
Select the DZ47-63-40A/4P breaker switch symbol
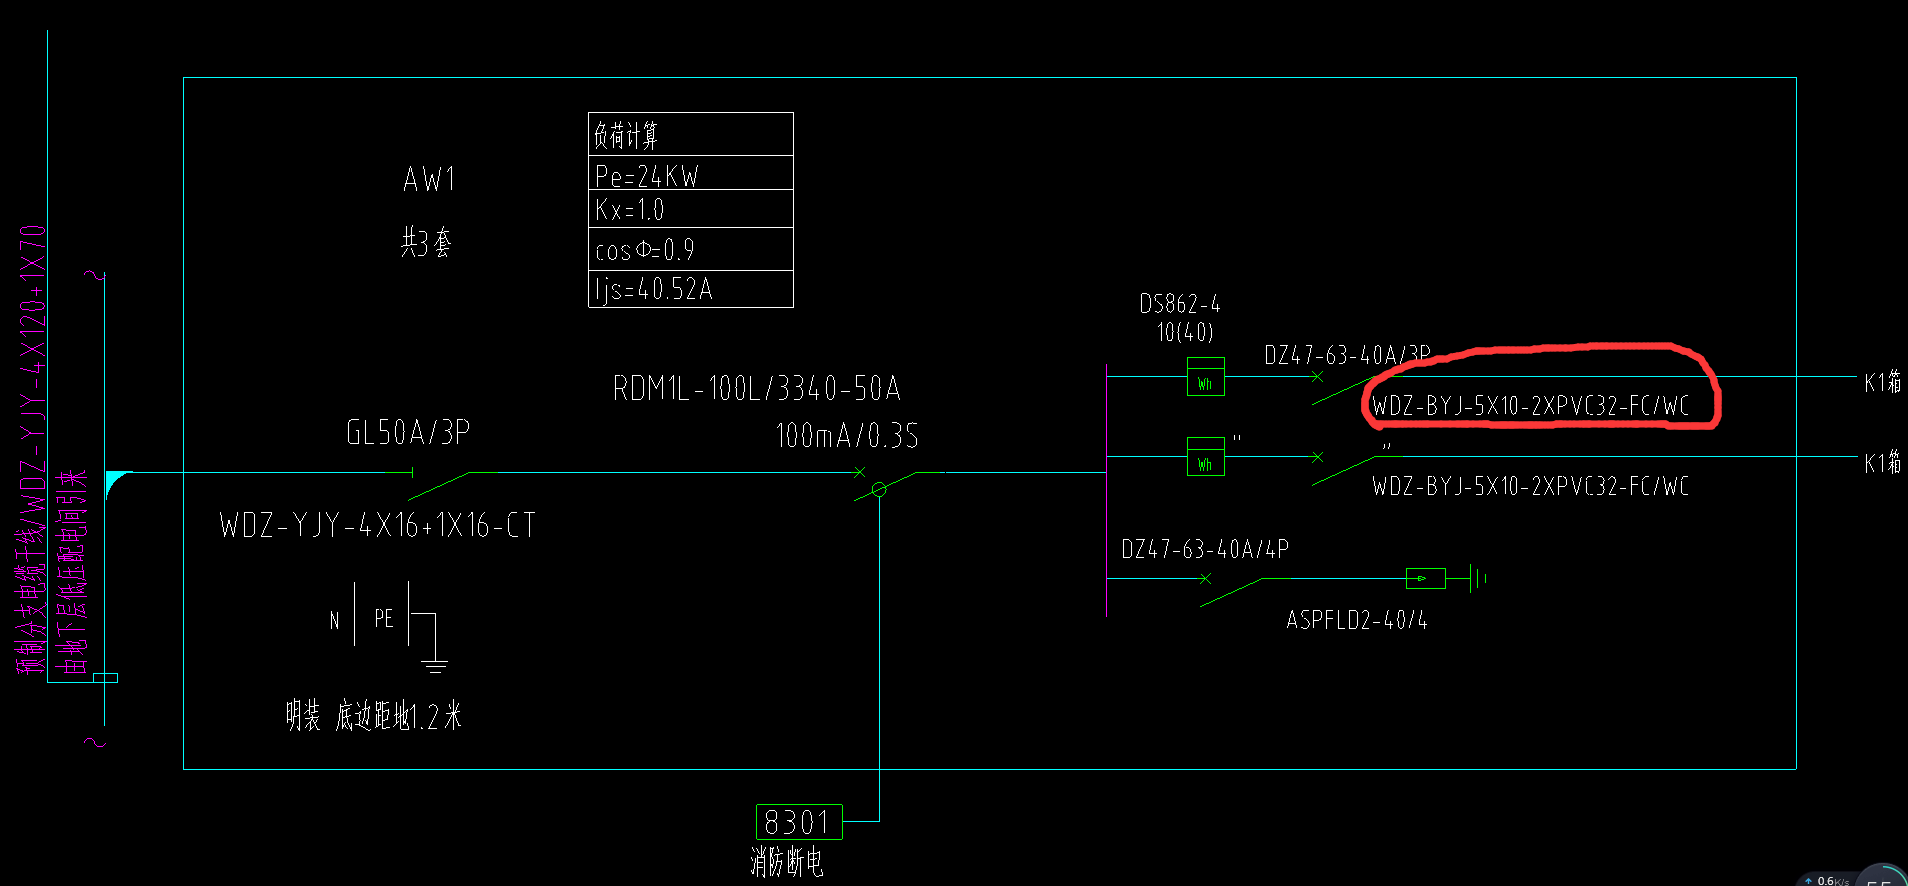point(1230,590)
